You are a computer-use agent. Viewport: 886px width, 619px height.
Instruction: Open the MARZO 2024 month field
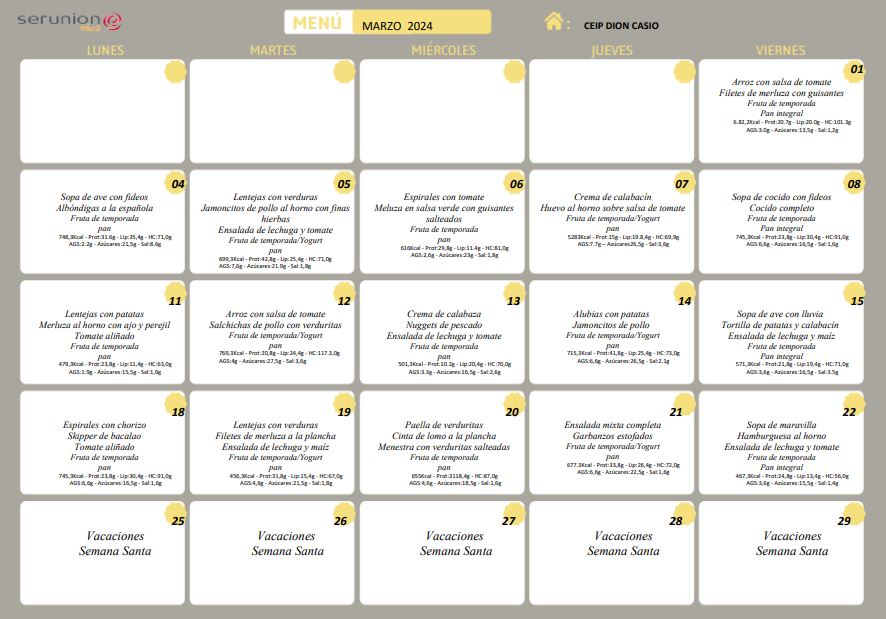point(420,23)
